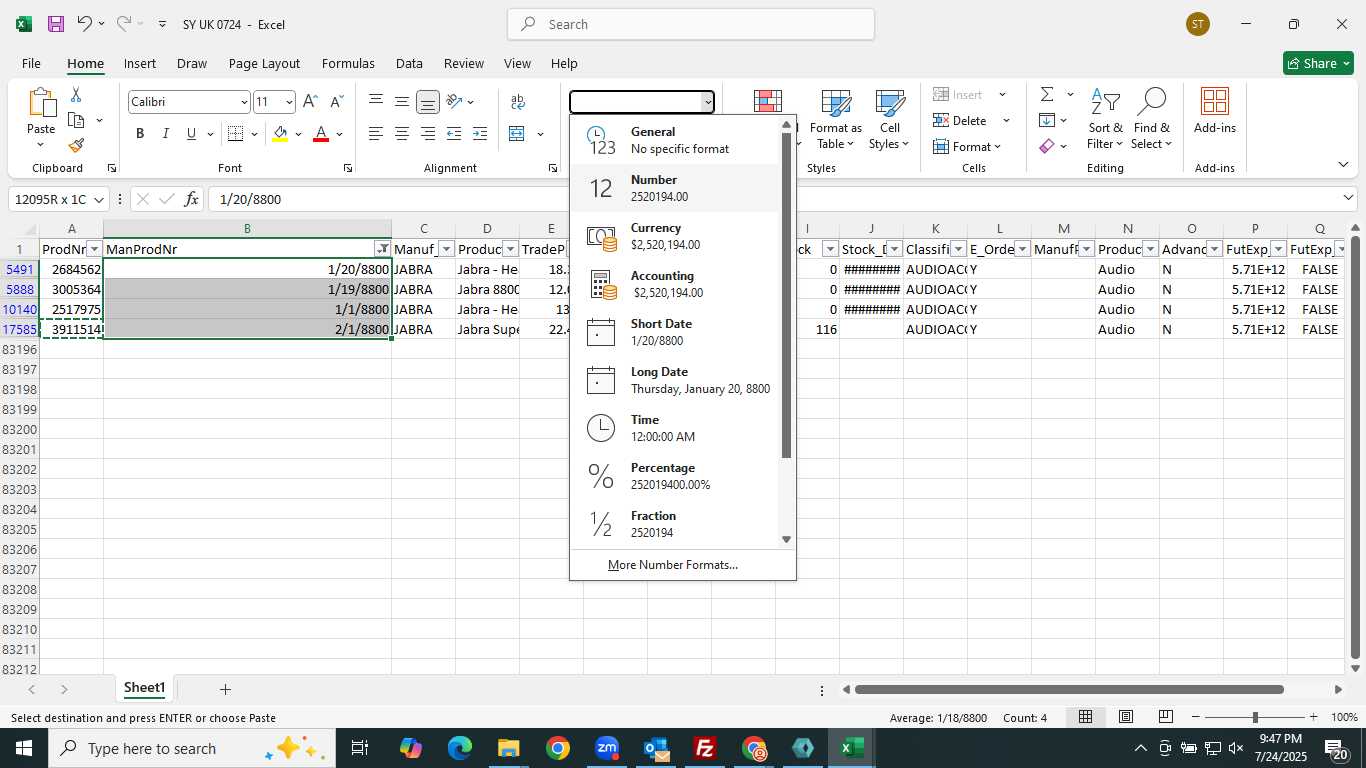This screenshot has width=1366, height=768.
Task: Toggle Bottom Align button
Action: [x=427, y=101]
